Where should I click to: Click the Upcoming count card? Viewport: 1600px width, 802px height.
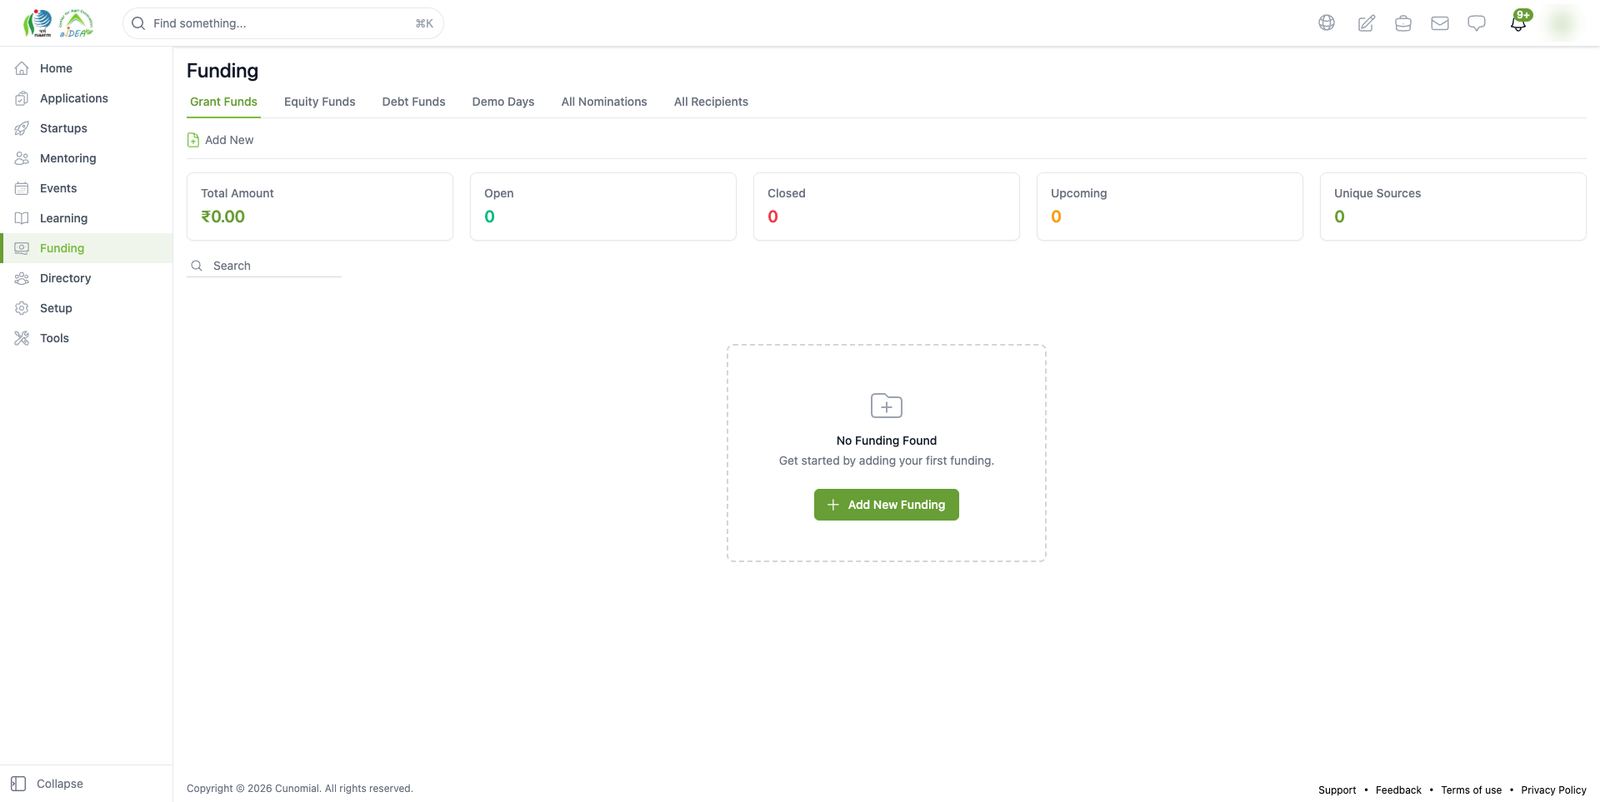point(1170,206)
